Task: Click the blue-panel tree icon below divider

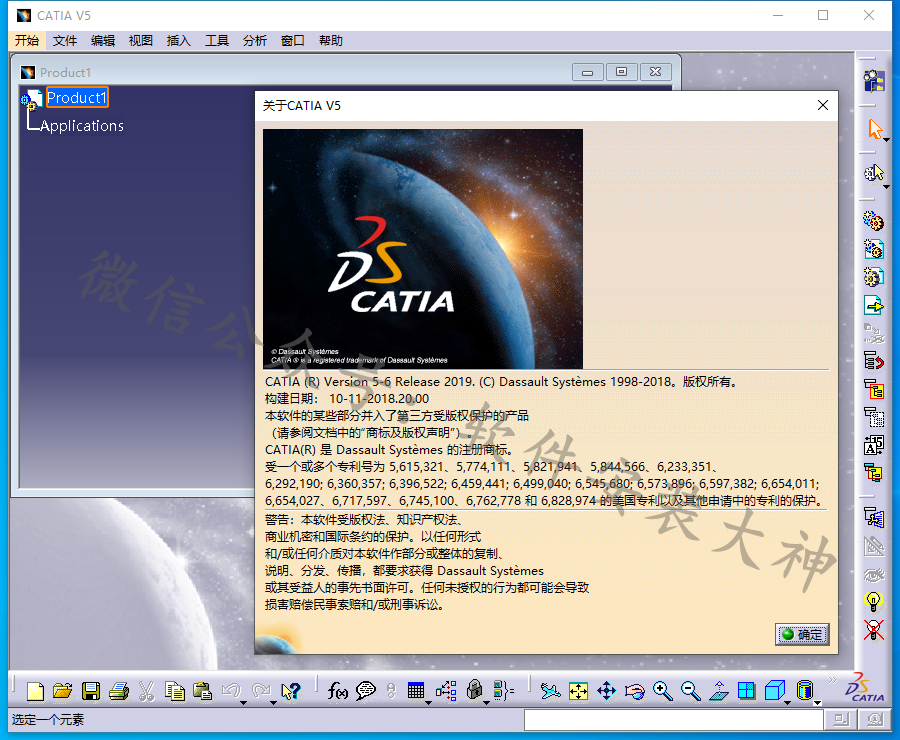Action: pos(874,517)
